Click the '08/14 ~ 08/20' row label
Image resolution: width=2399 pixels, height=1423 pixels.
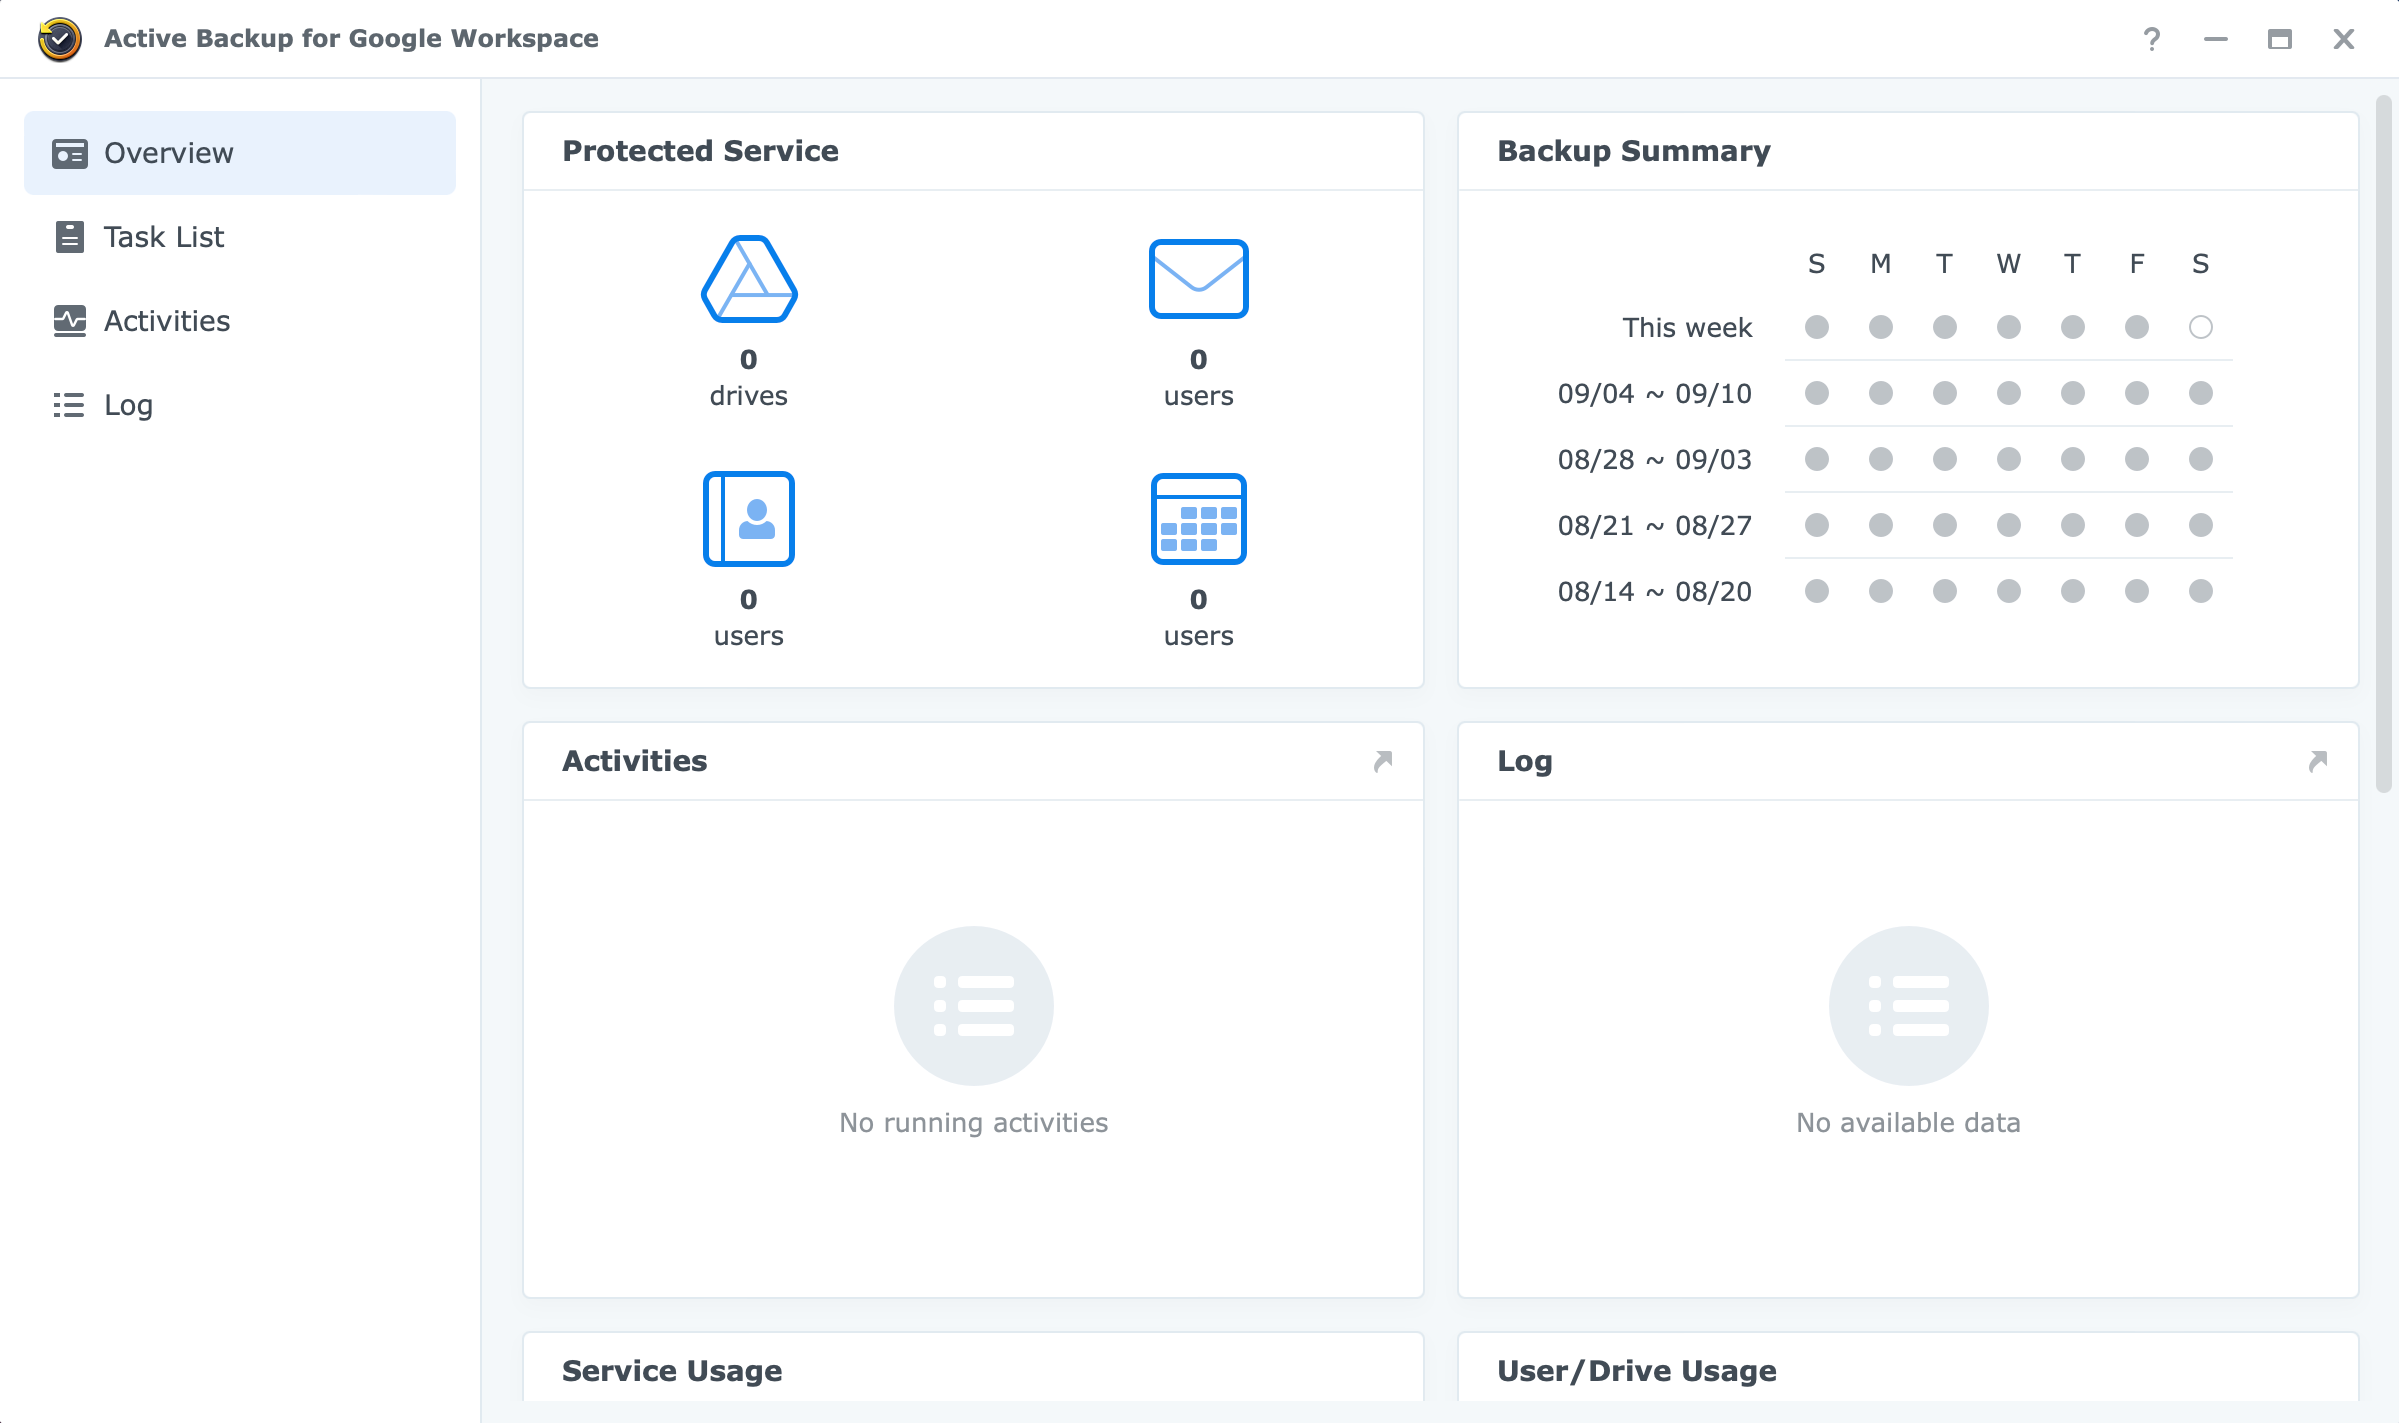[1655, 591]
